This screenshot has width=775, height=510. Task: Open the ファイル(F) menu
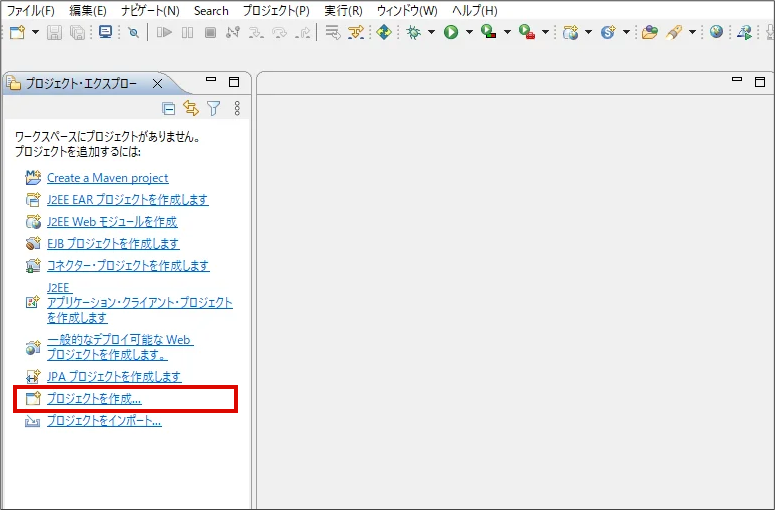pos(31,10)
